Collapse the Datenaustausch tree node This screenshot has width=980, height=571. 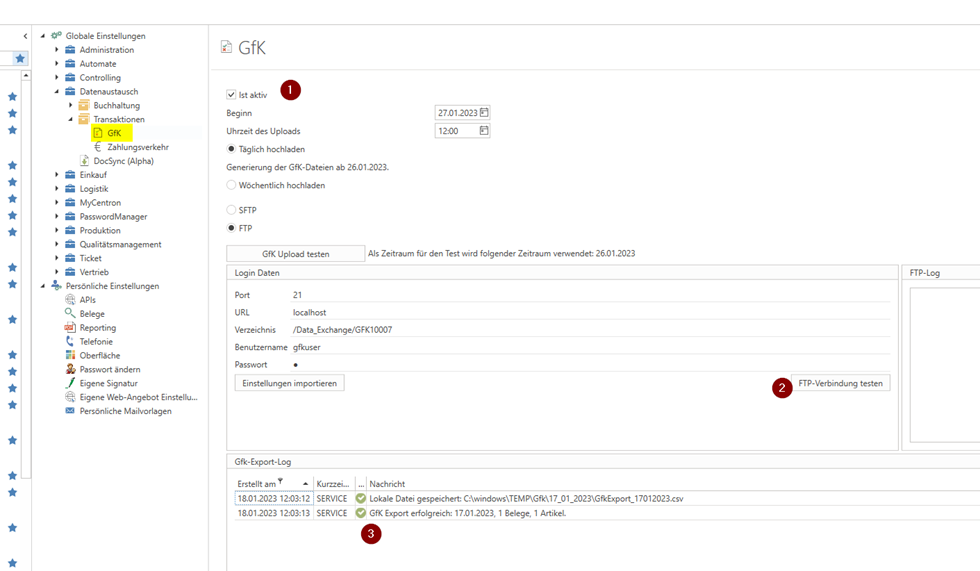click(x=57, y=92)
